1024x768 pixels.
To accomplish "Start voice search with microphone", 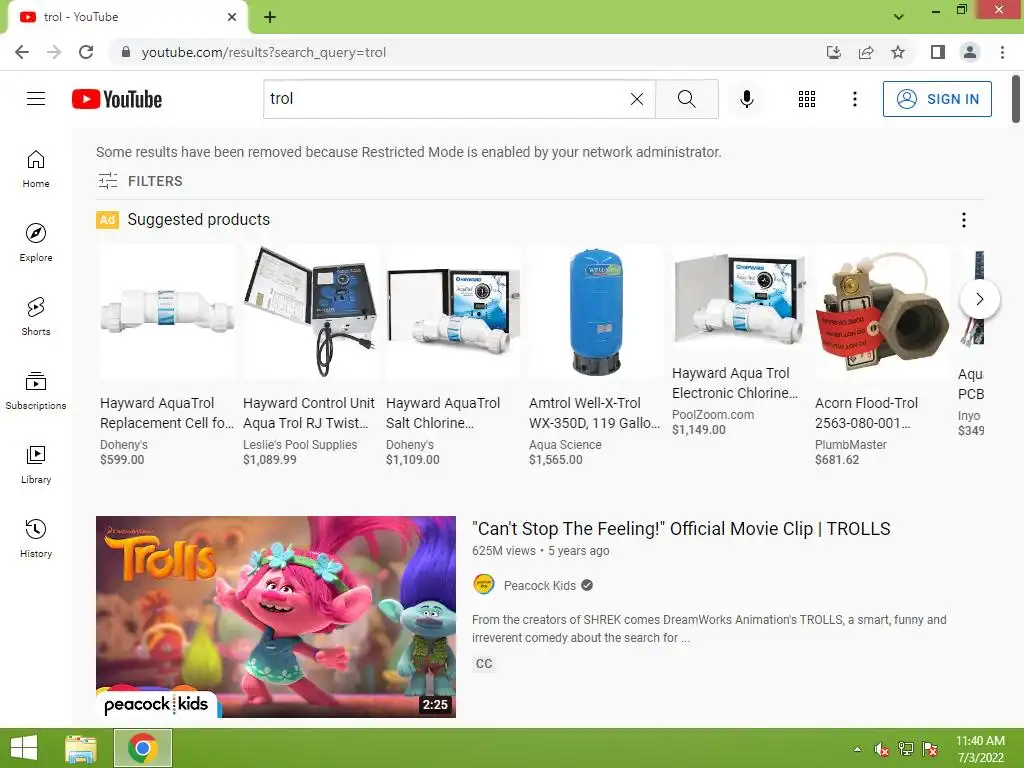I will (x=746, y=99).
